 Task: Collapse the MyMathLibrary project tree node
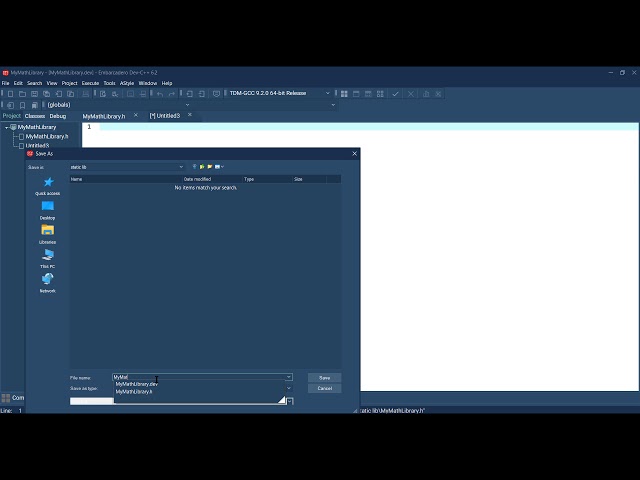pyautogui.click(x=7, y=127)
